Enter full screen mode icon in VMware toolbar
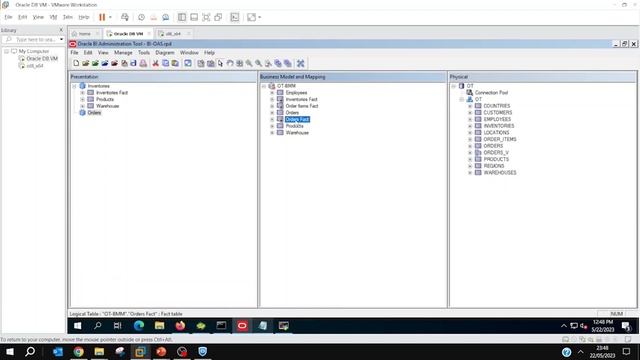 (x=206, y=17)
